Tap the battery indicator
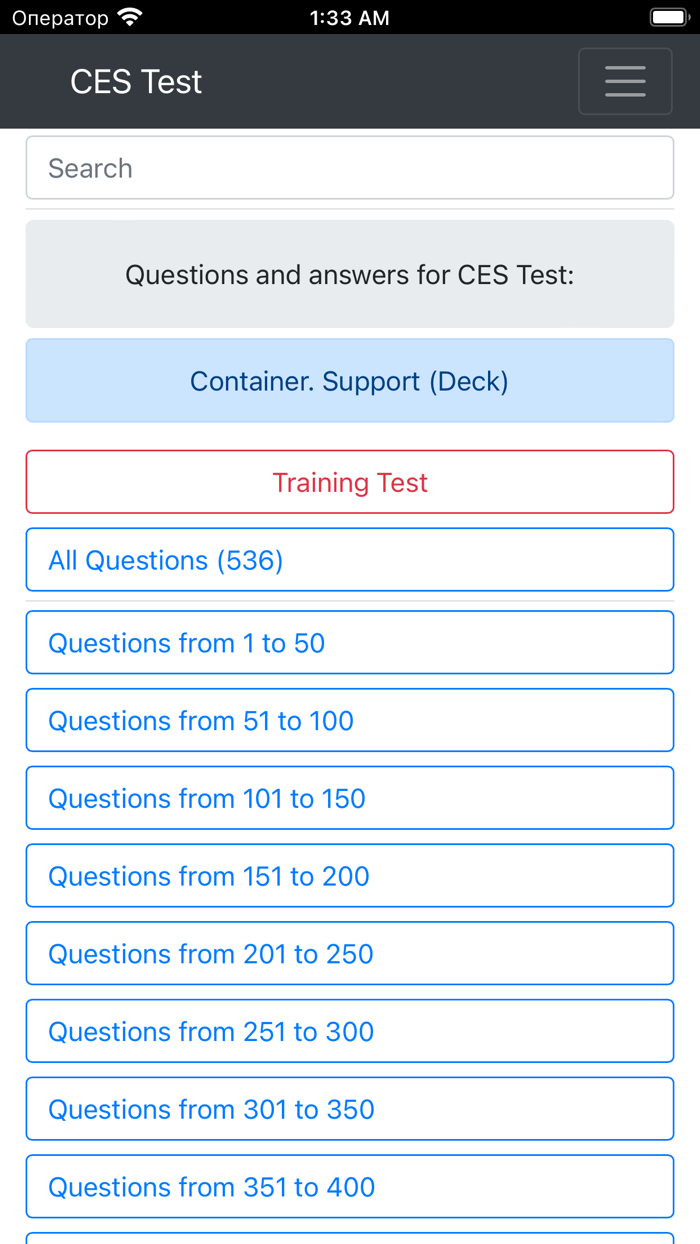This screenshot has width=700, height=1244. [668, 16]
